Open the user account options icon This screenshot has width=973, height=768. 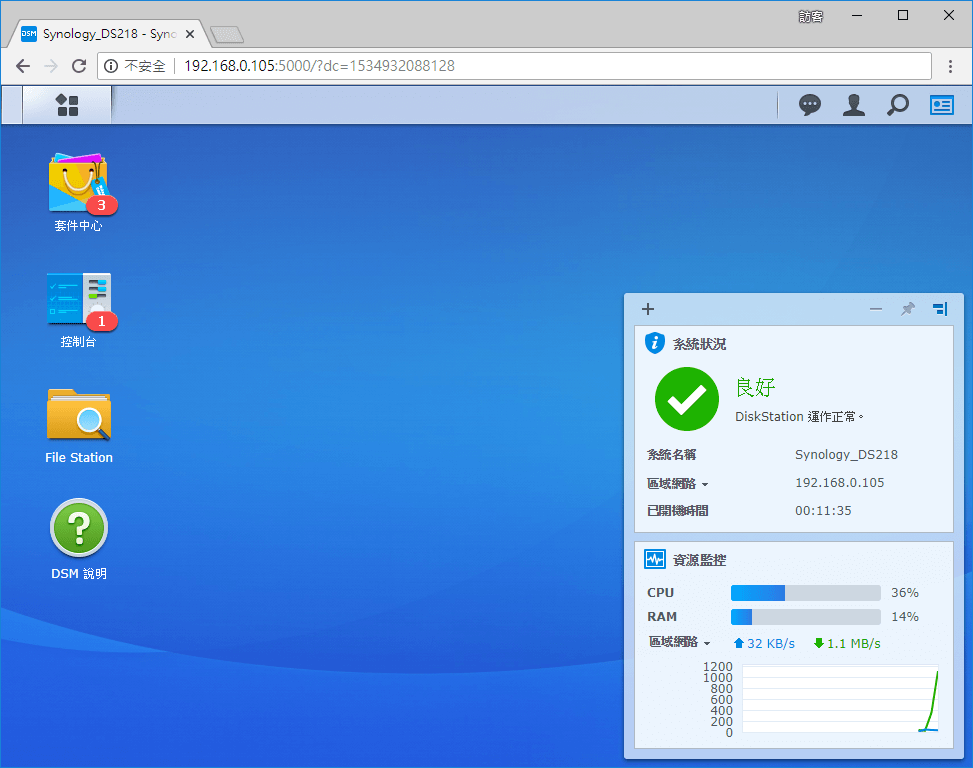(x=853, y=105)
